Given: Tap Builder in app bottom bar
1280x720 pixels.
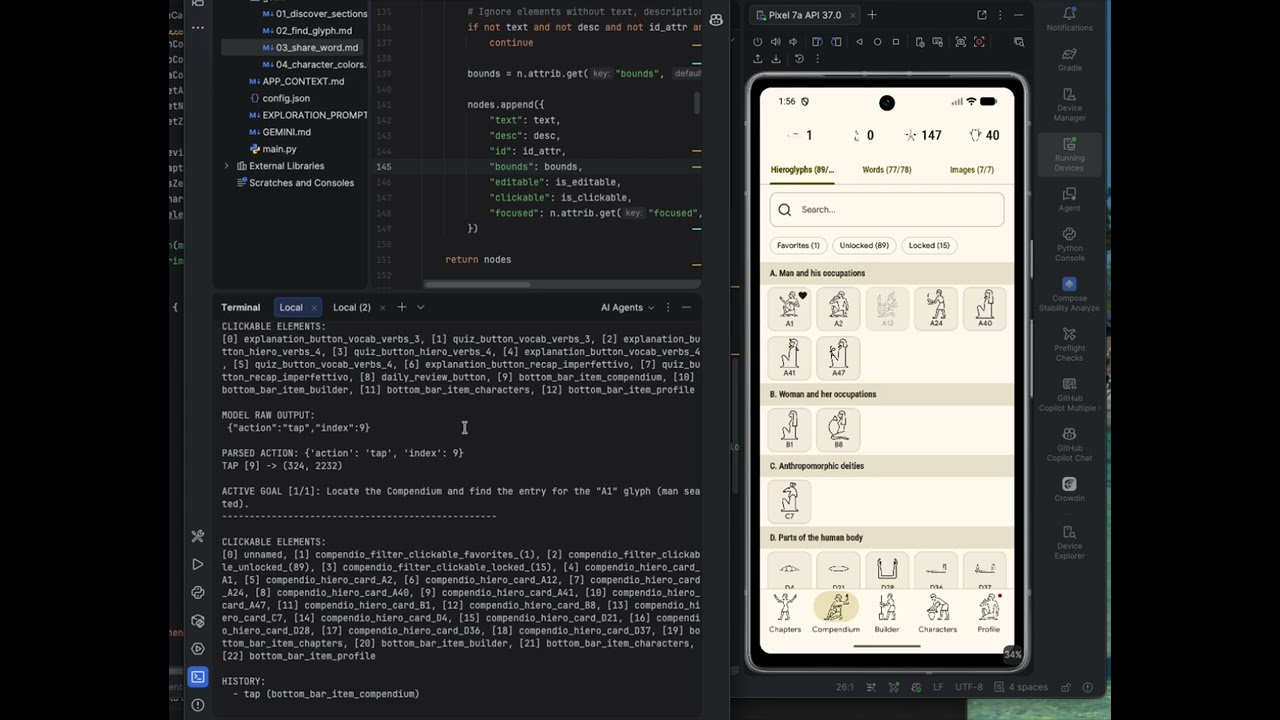Looking at the screenshot, I should pos(887,614).
